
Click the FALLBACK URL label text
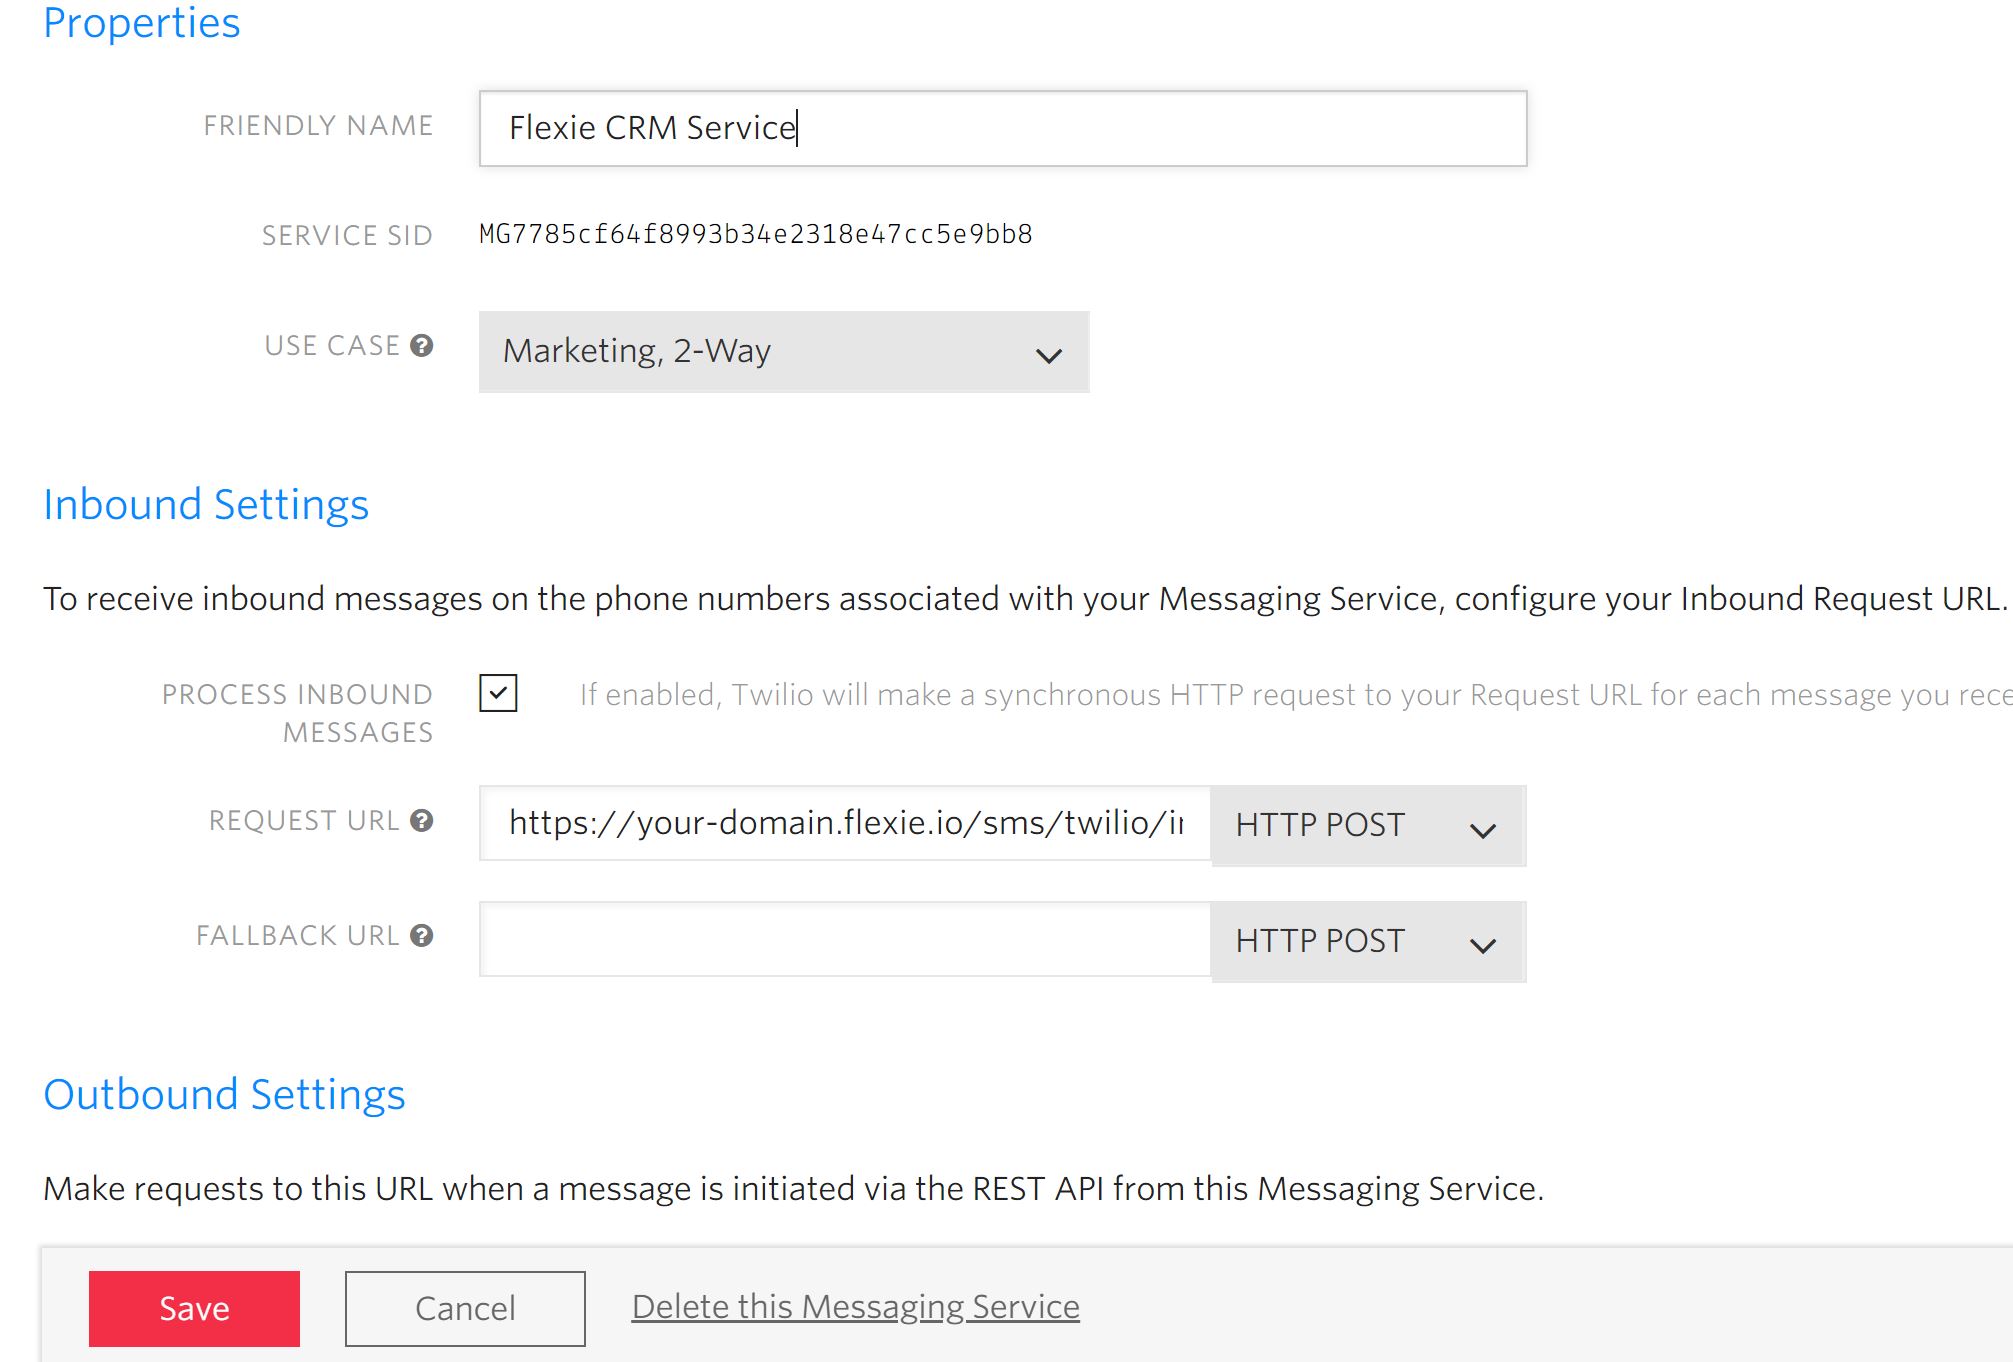click(x=298, y=935)
